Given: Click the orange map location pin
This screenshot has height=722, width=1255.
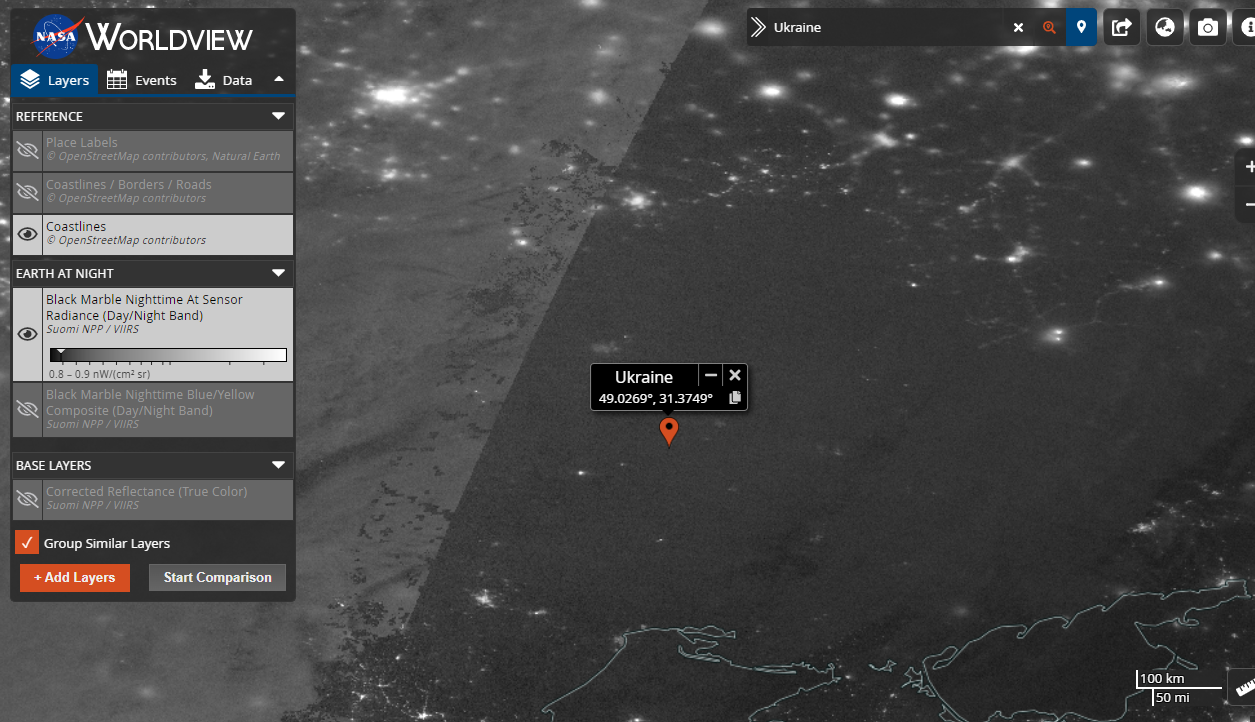Looking at the screenshot, I should pyautogui.click(x=669, y=431).
